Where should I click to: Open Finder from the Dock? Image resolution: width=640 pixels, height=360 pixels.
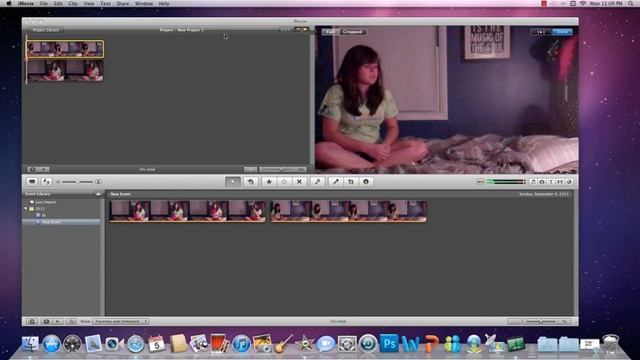pos(30,344)
